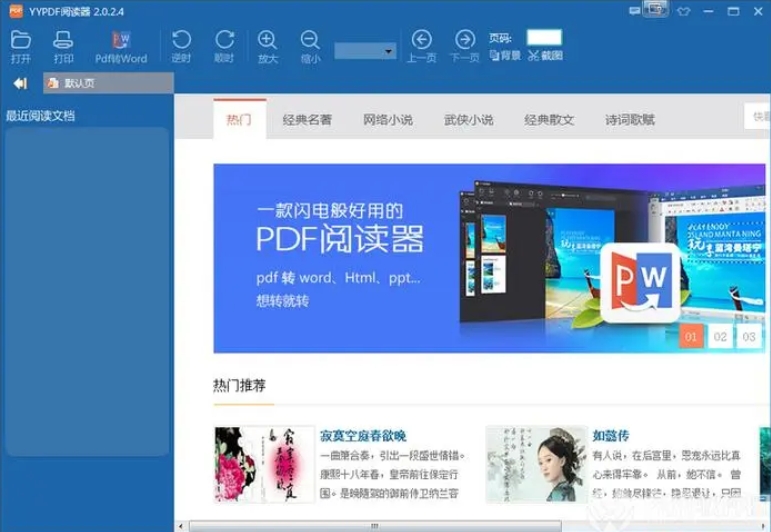Click the 页码 page number field

[x=544, y=37]
